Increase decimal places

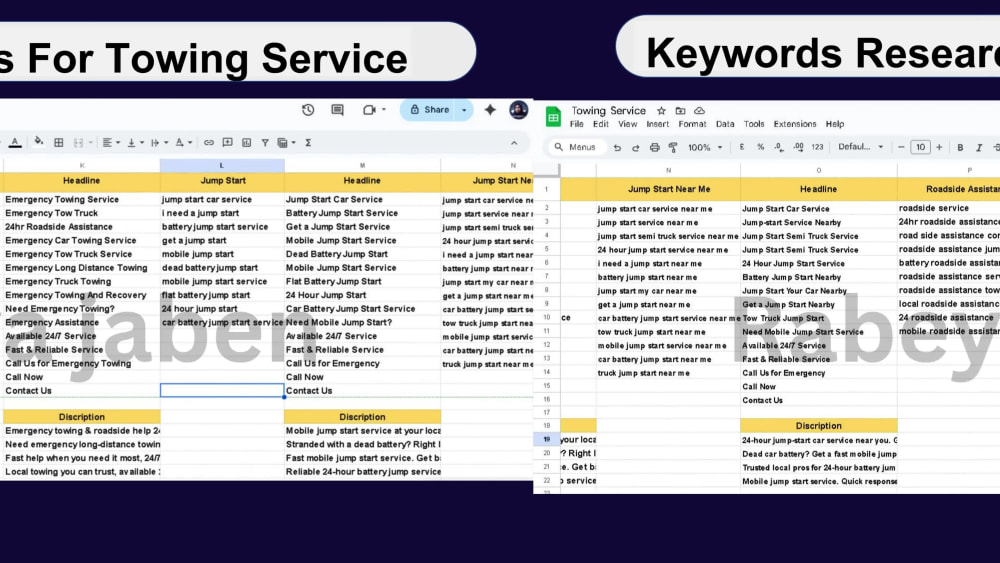click(798, 147)
